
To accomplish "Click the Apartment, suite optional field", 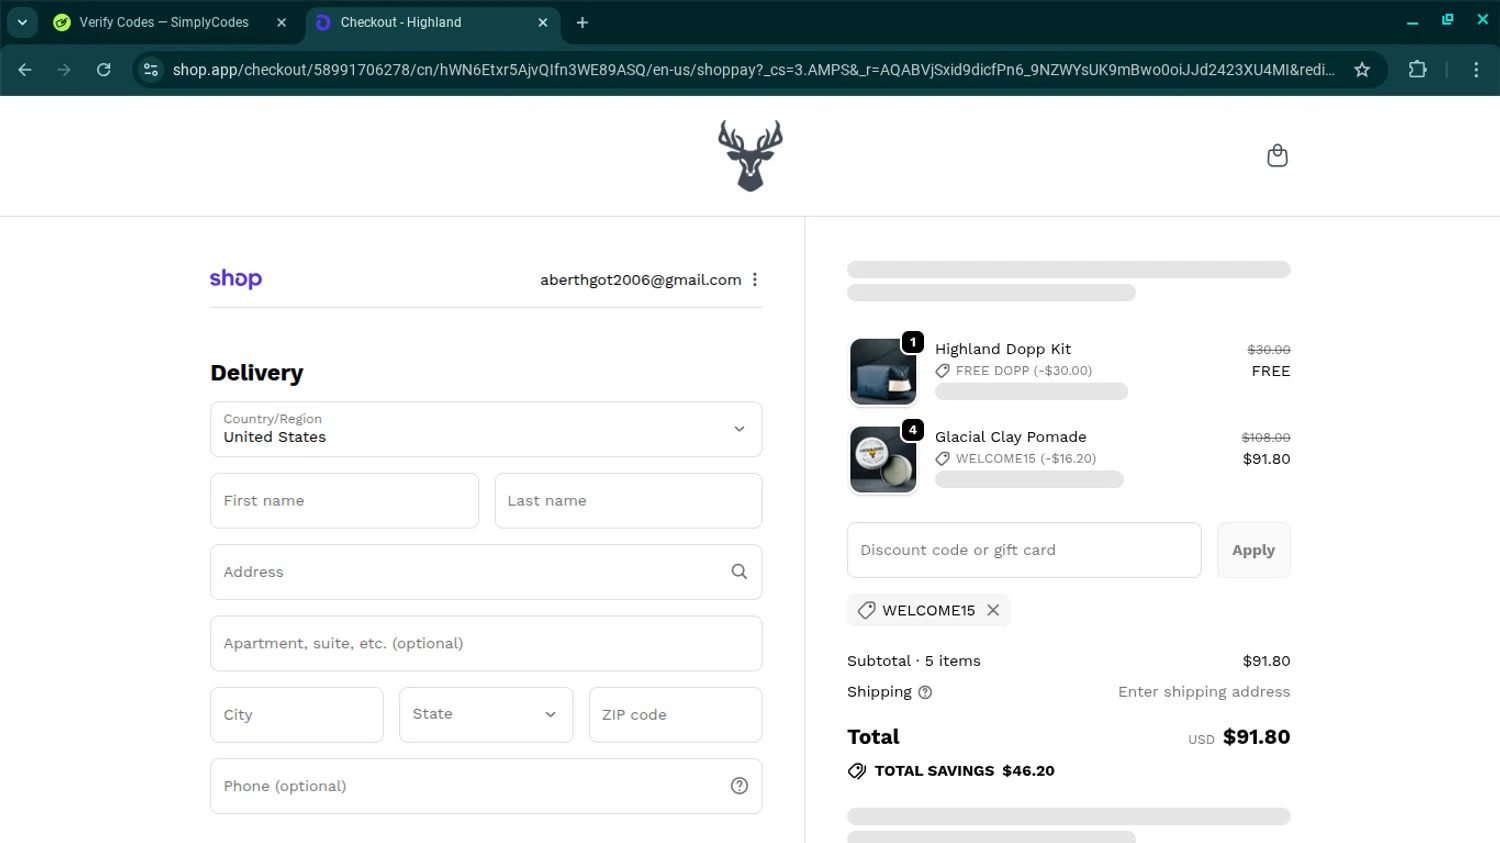I will point(486,643).
